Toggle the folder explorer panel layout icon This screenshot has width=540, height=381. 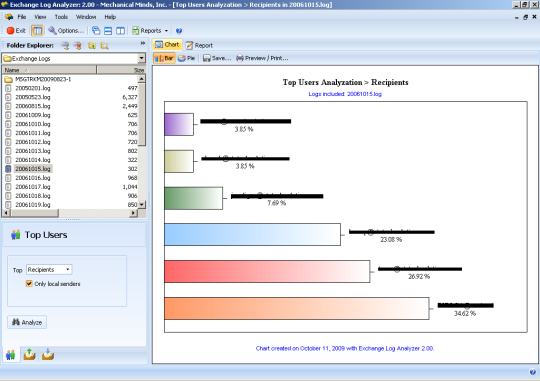pos(37,31)
